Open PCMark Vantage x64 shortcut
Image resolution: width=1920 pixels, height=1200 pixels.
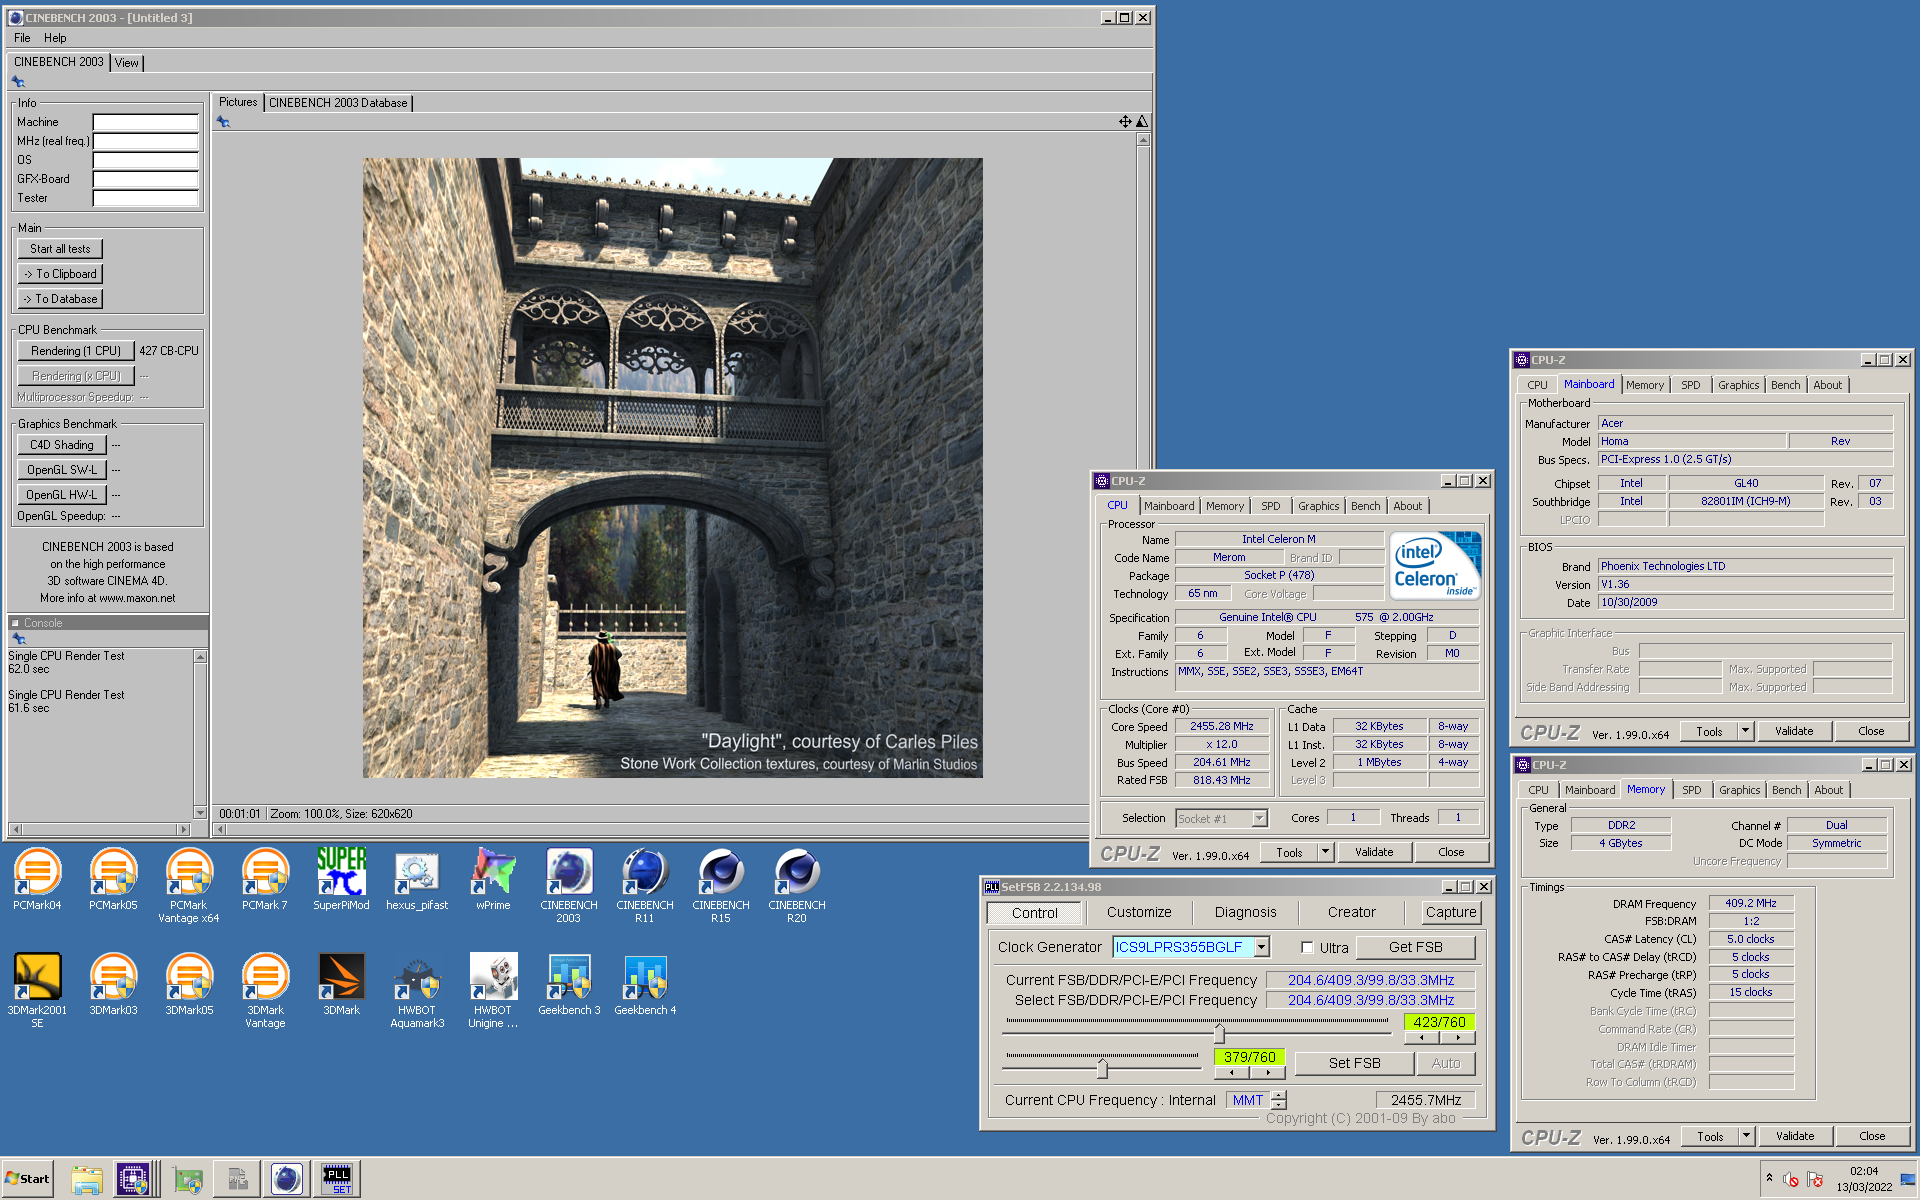[x=189, y=885]
